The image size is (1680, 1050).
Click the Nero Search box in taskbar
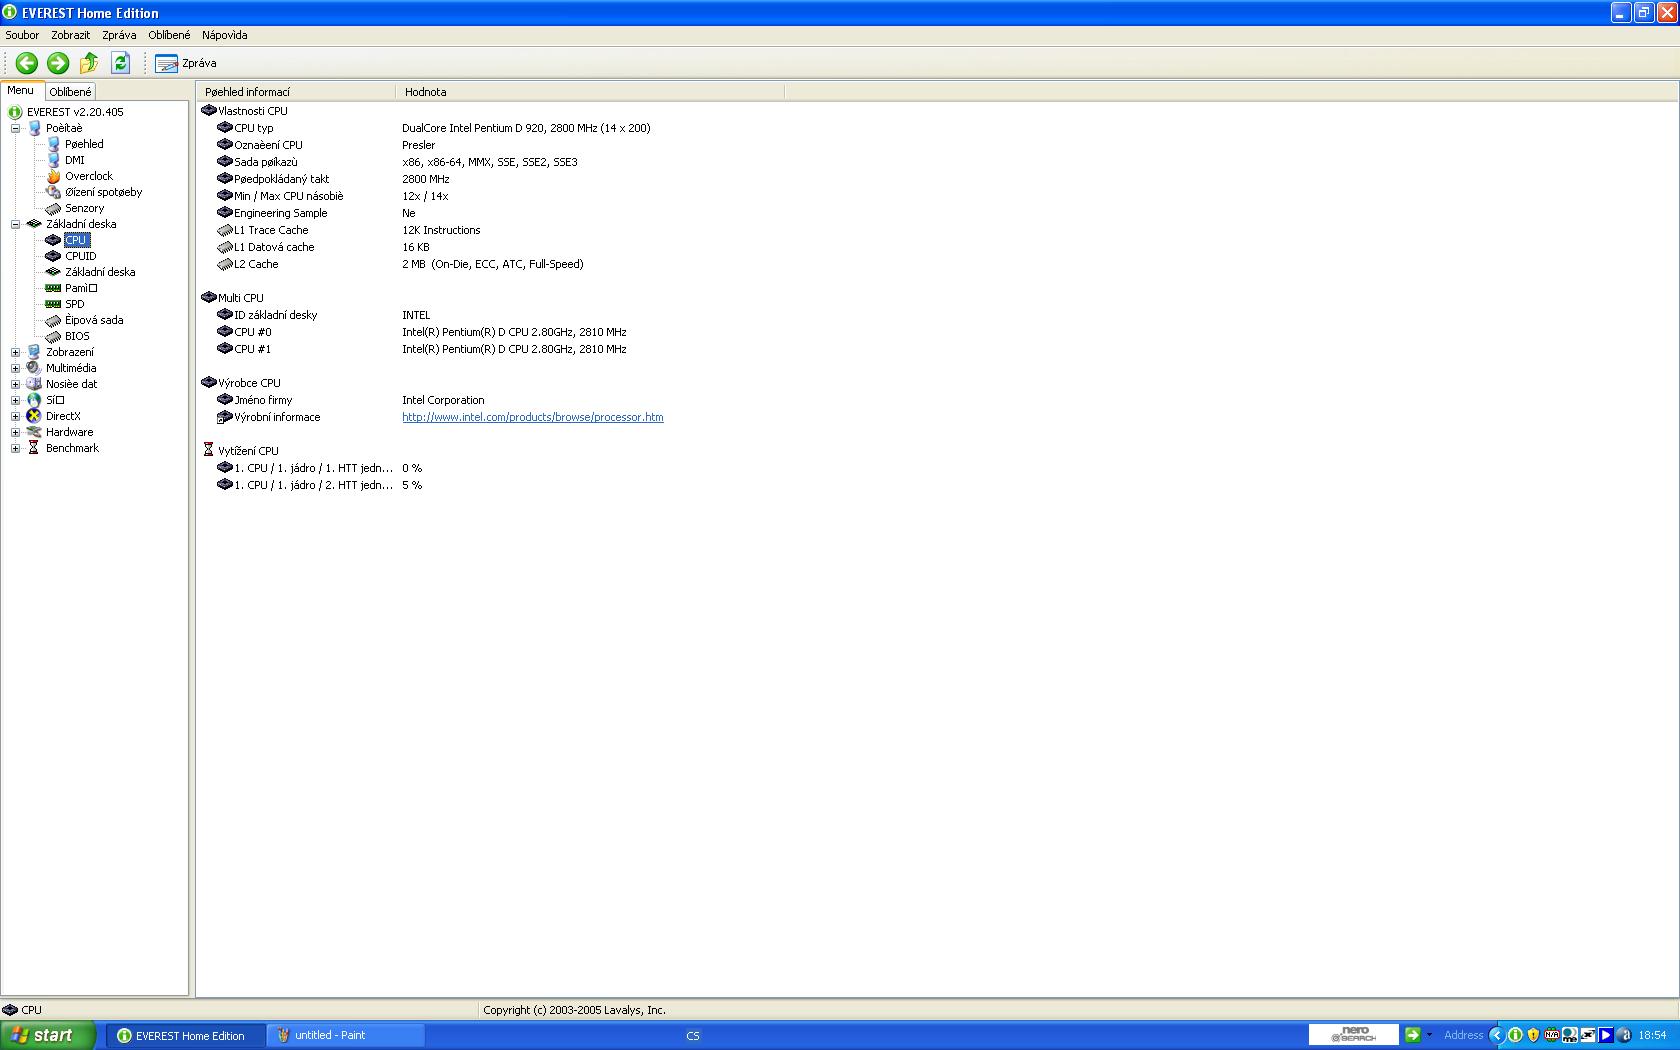[1353, 1035]
